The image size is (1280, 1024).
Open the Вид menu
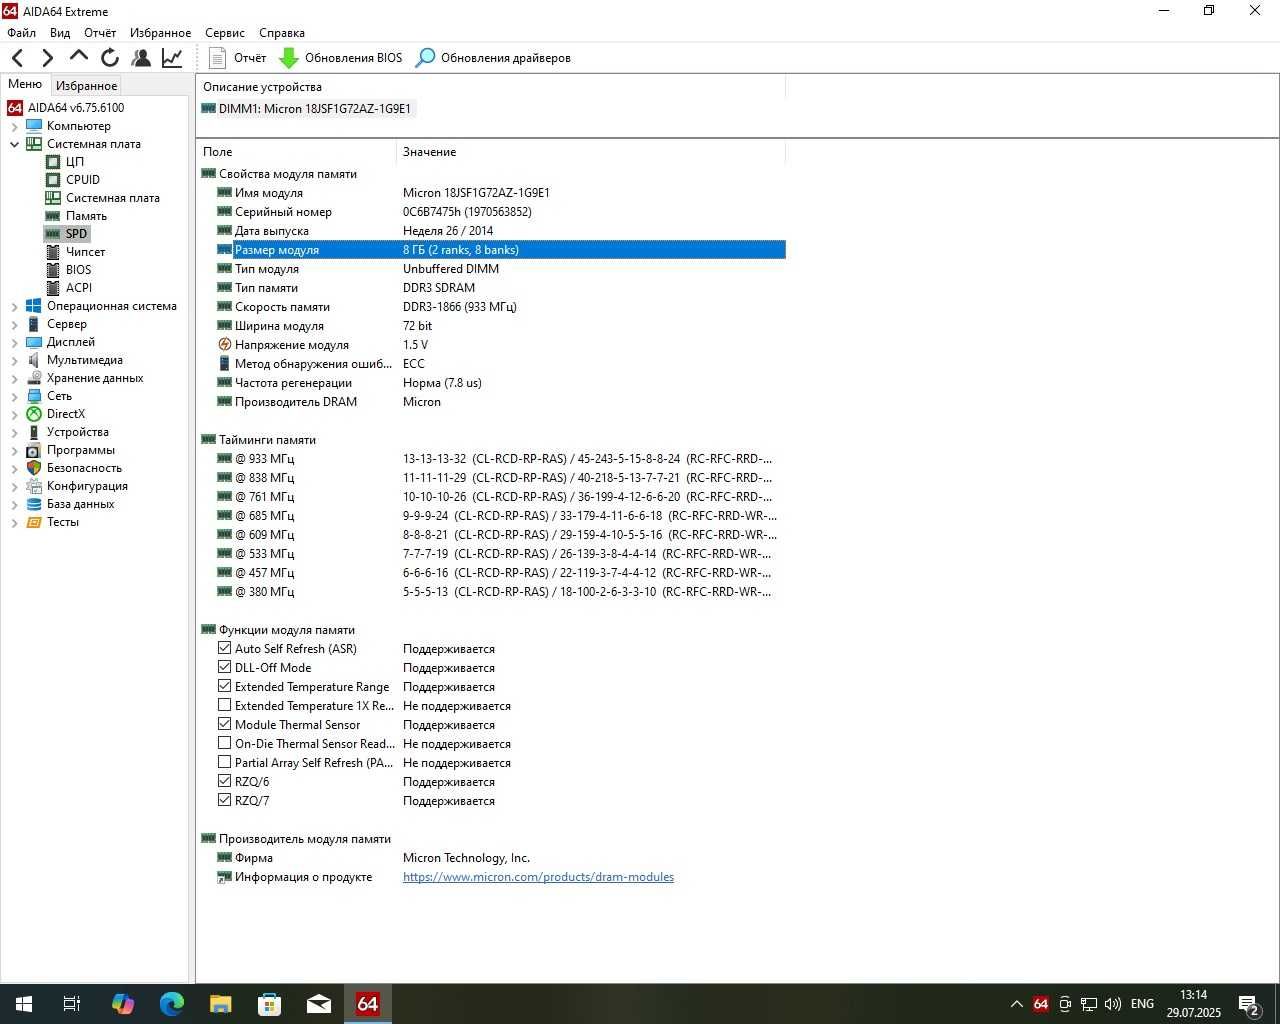tap(60, 33)
